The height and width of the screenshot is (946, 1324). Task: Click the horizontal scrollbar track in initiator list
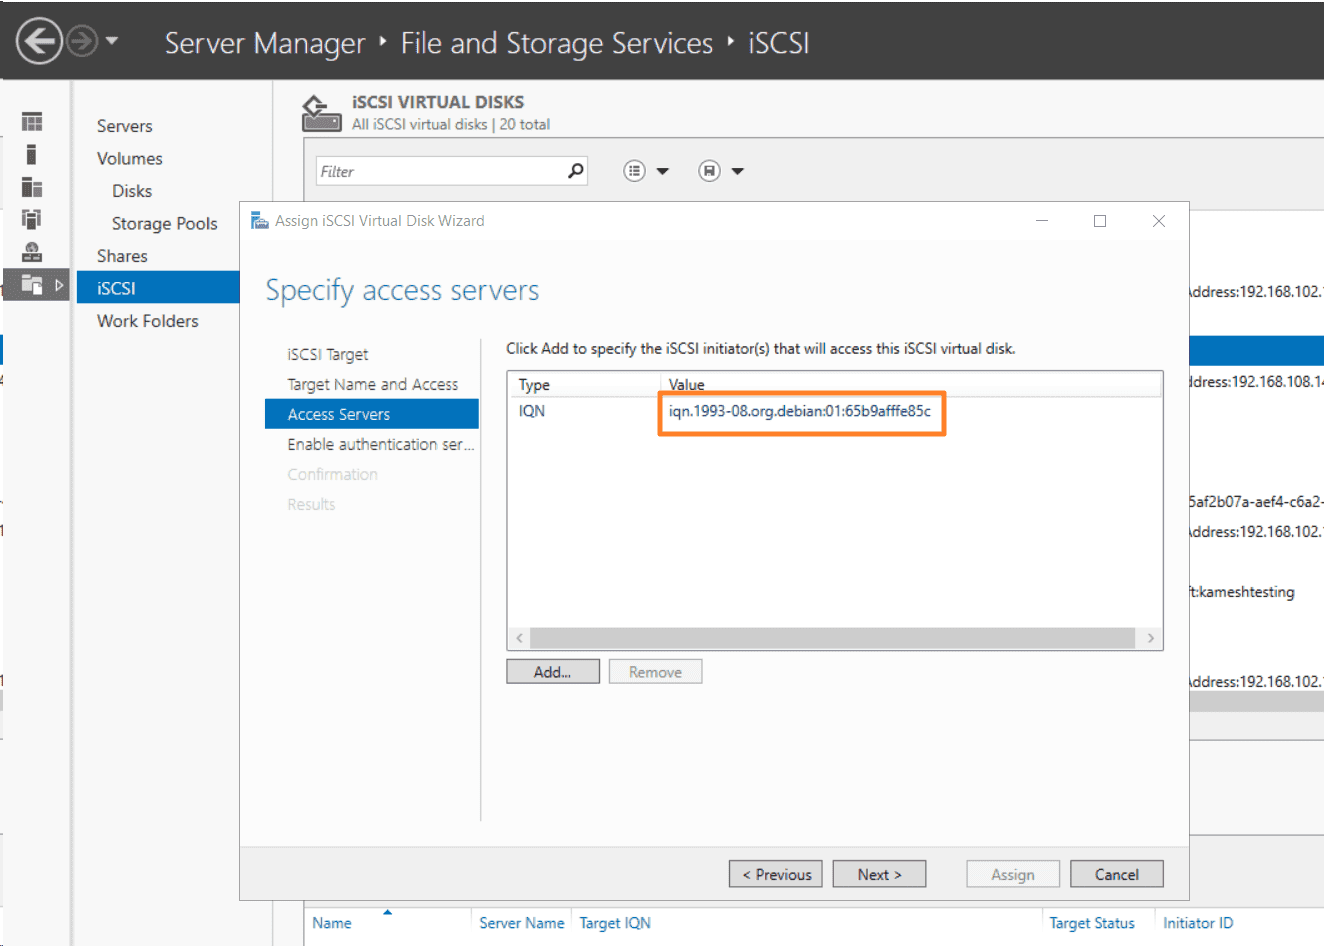(833, 638)
